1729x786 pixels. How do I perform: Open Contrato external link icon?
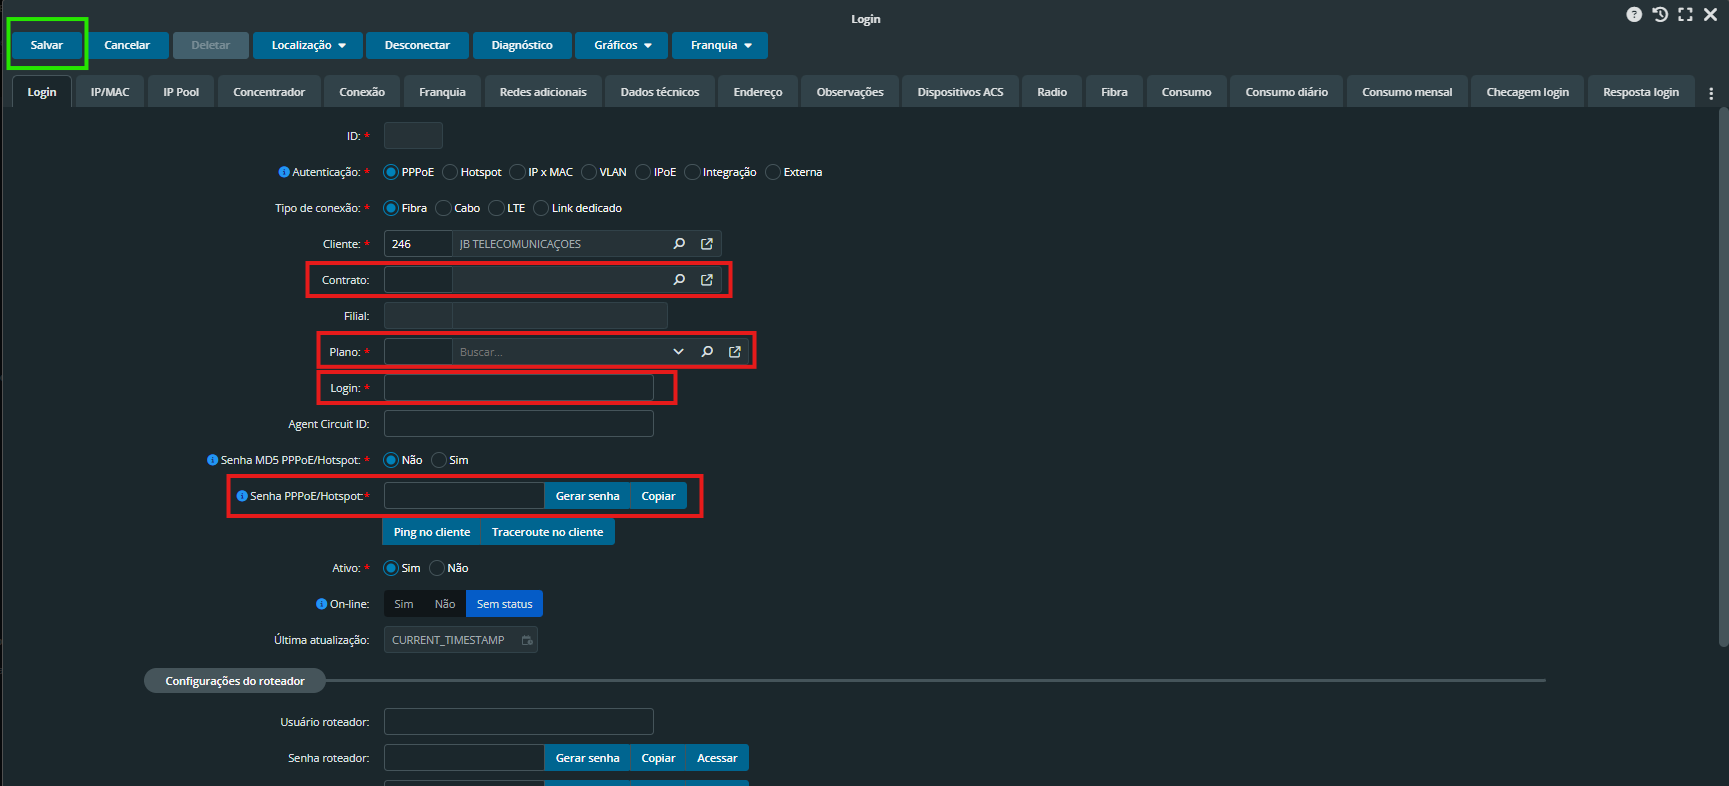click(x=707, y=280)
